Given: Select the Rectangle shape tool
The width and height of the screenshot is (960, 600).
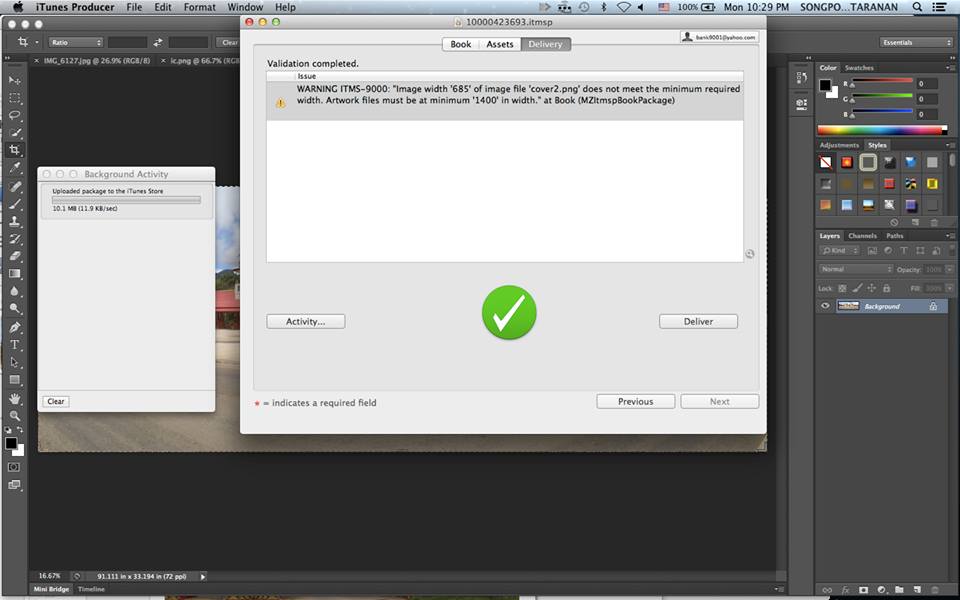Looking at the screenshot, I should tap(15, 380).
